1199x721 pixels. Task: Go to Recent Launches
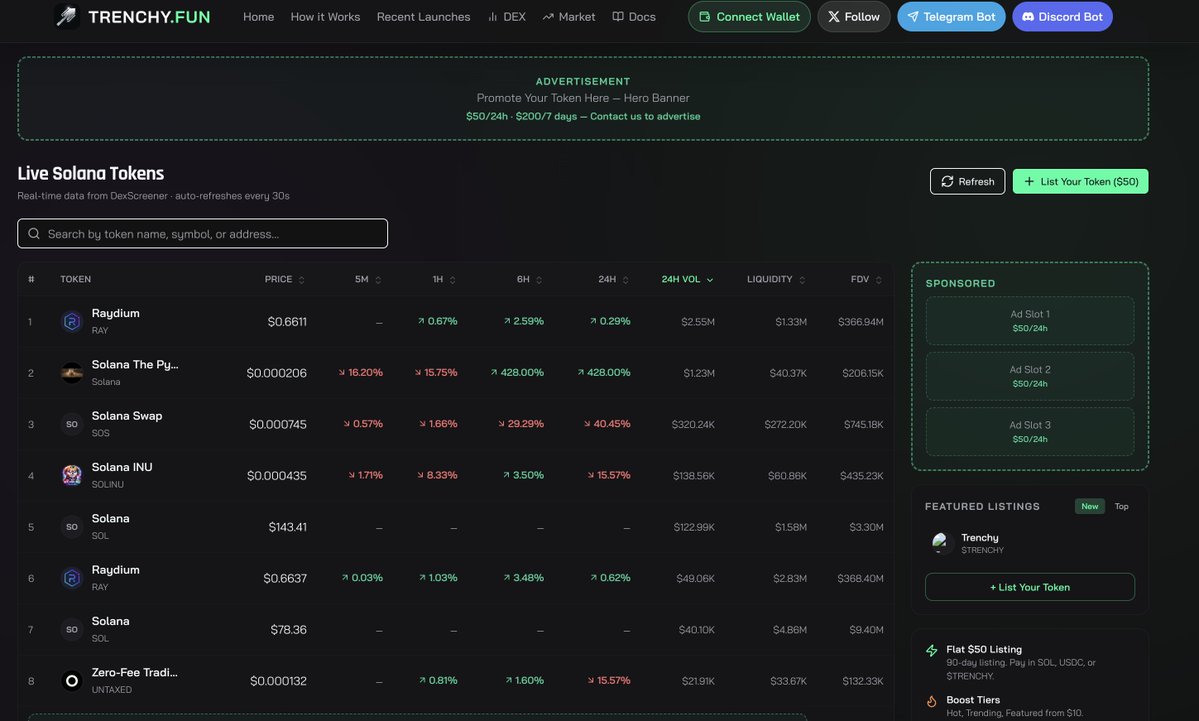[x=424, y=16]
